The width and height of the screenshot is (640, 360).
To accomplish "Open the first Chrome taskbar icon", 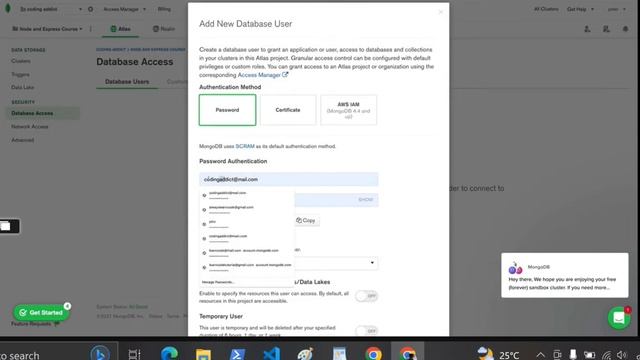I will pyautogui.click(x=373, y=354).
